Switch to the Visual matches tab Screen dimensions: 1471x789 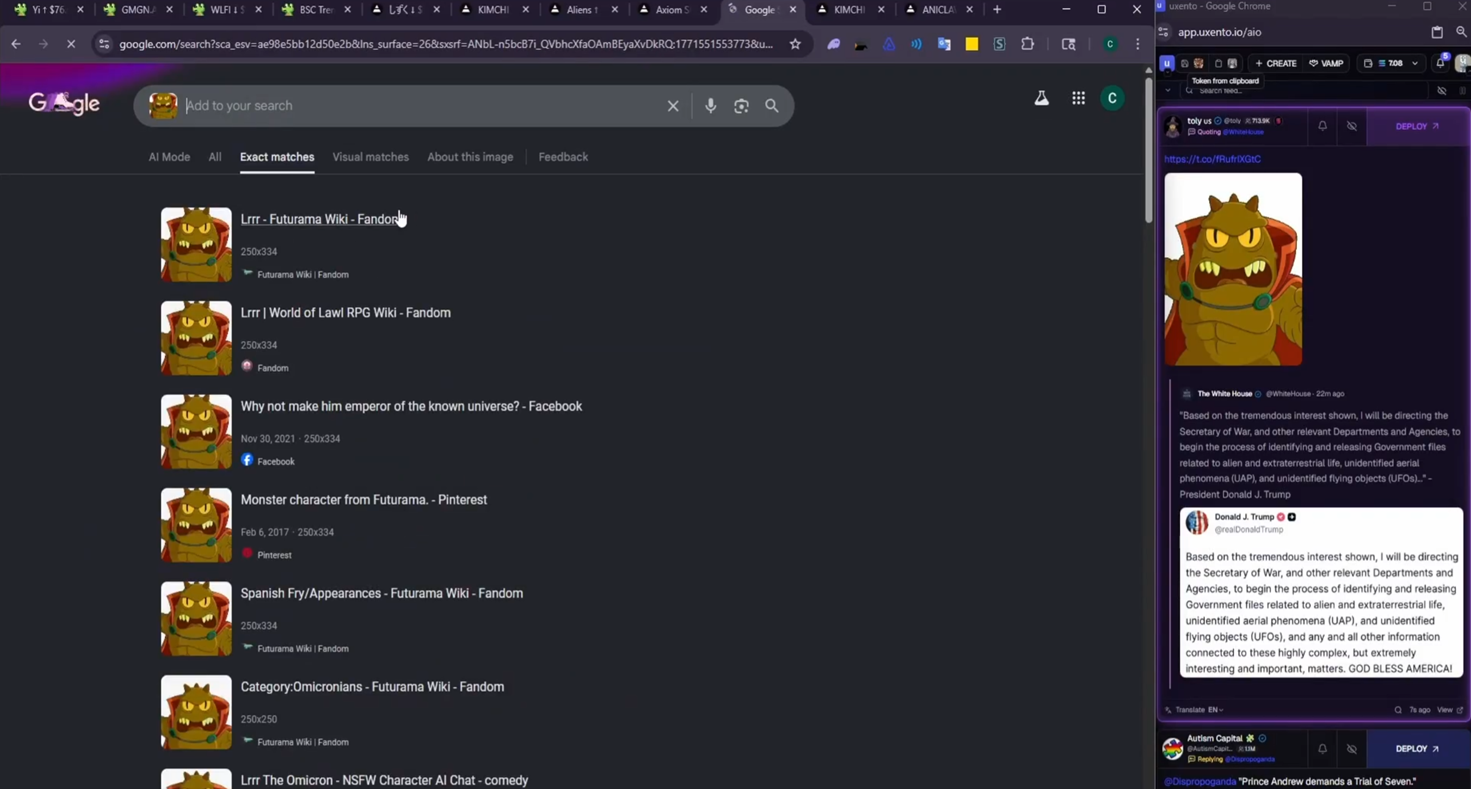370,157
